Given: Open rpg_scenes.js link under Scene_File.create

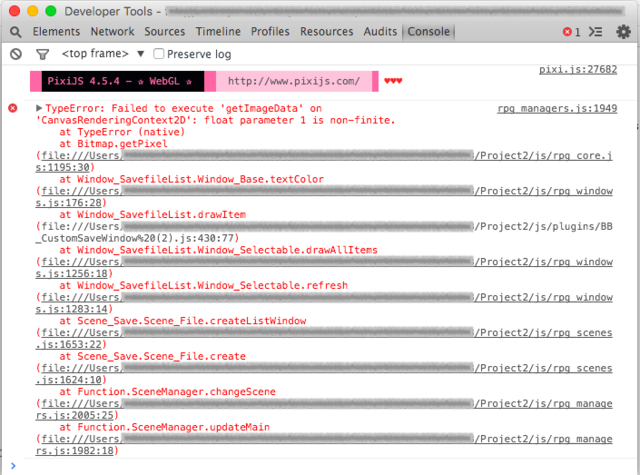Looking at the screenshot, I should [324, 374].
